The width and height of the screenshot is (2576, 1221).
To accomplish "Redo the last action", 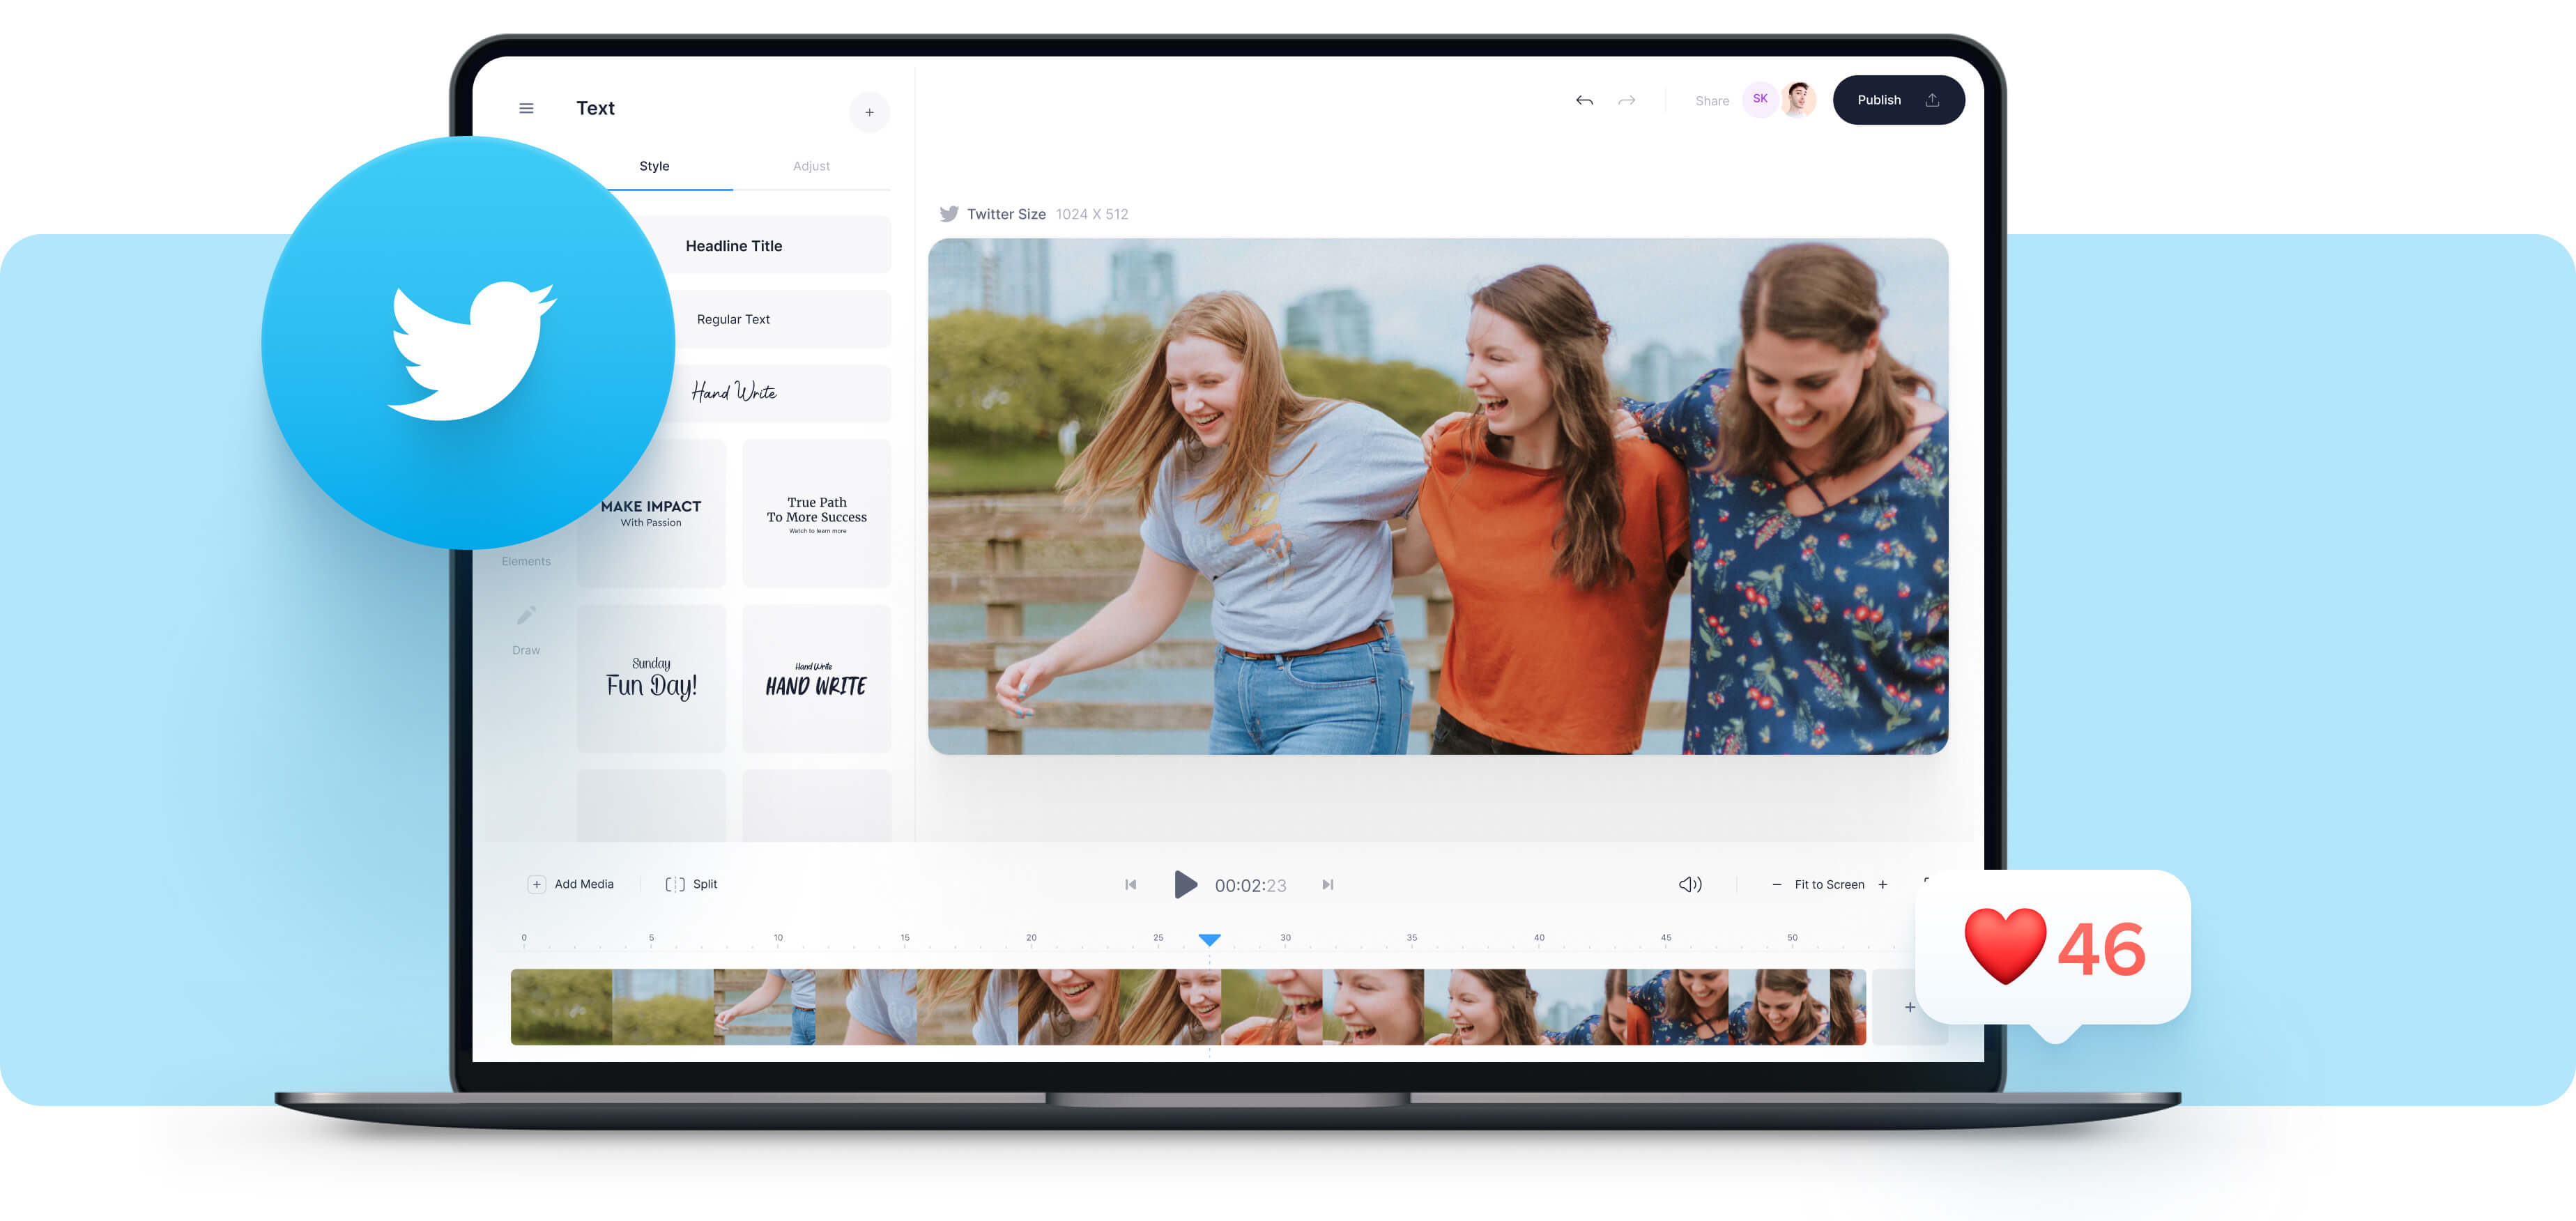I will tap(1627, 100).
